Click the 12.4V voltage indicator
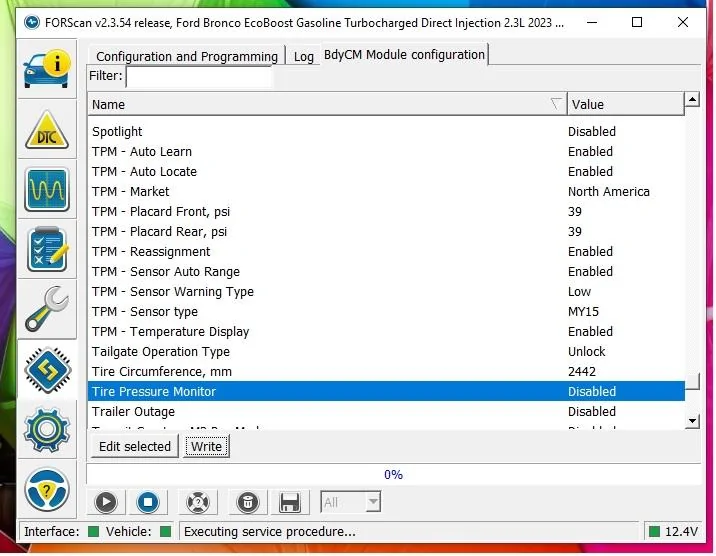The width and height of the screenshot is (716, 556). tap(674, 531)
